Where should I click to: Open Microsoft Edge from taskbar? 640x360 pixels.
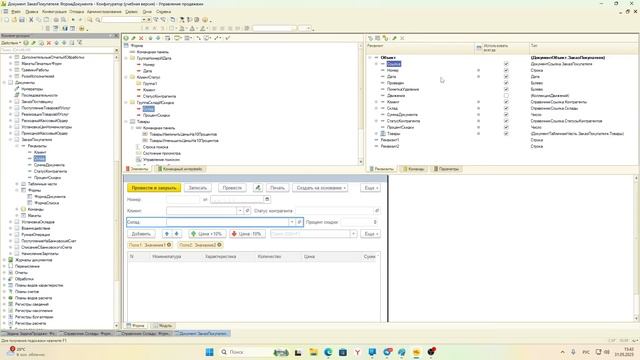click(x=328, y=352)
